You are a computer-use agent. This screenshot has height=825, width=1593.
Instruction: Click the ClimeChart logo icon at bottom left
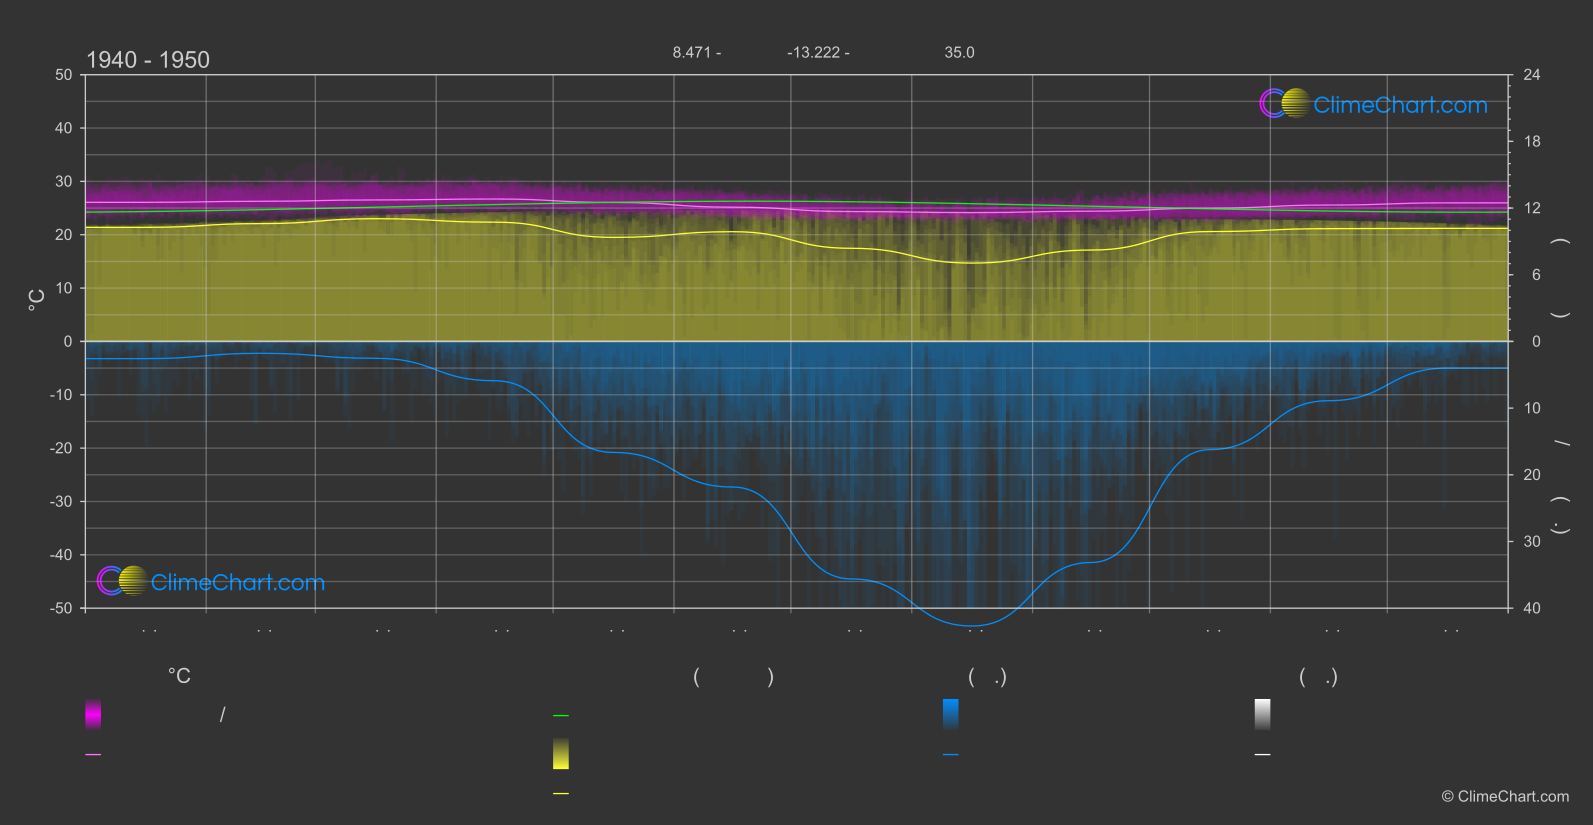click(122, 581)
